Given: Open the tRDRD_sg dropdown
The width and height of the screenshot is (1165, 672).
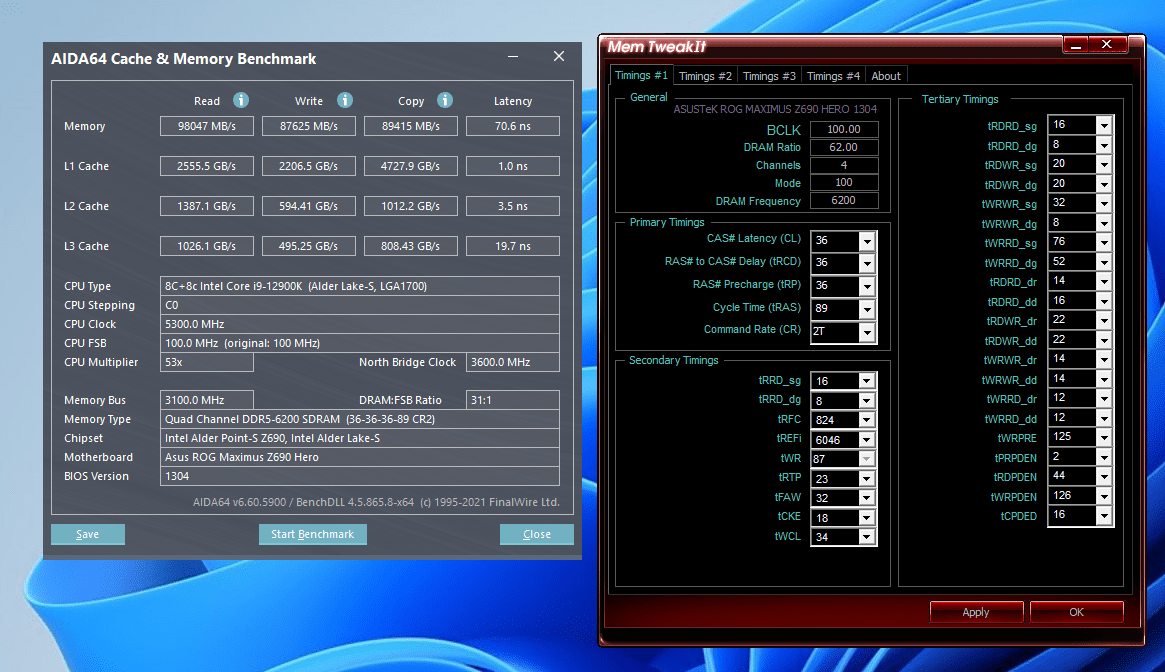Looking at the screenshot, I should 1104,126.
